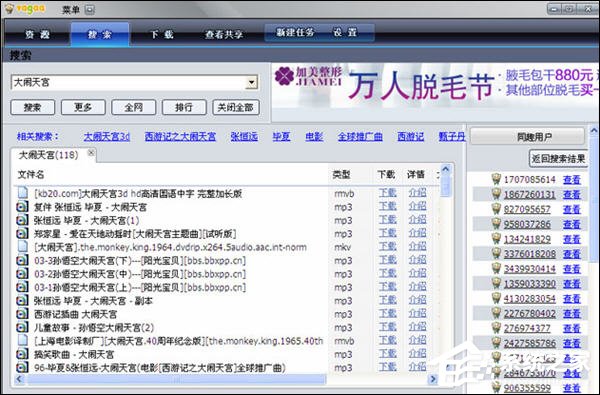
Task: Open the 下载 tab
Action: (162, 34)
